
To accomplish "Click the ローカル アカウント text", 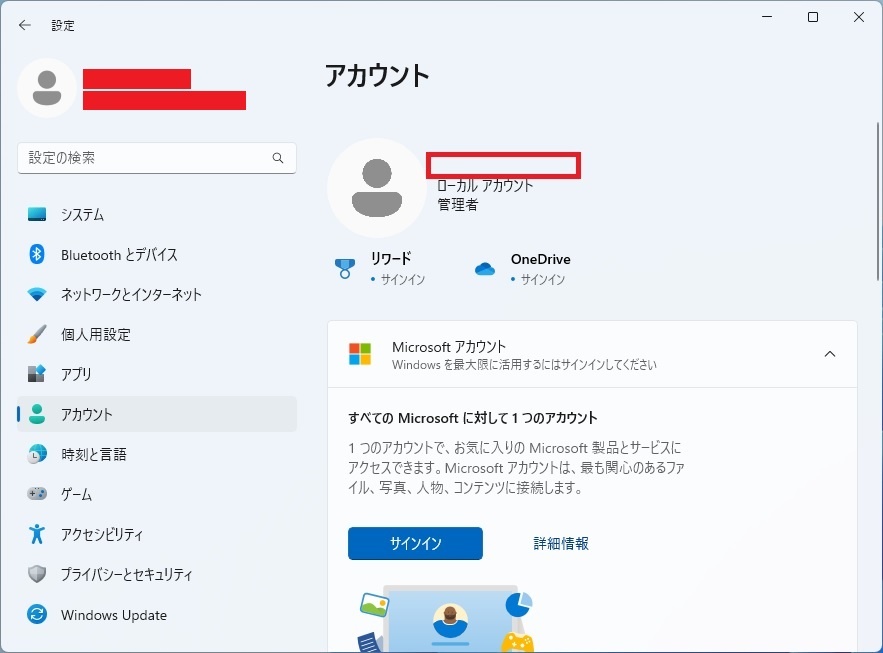I will pyautogui.click(x=485, y=186).
